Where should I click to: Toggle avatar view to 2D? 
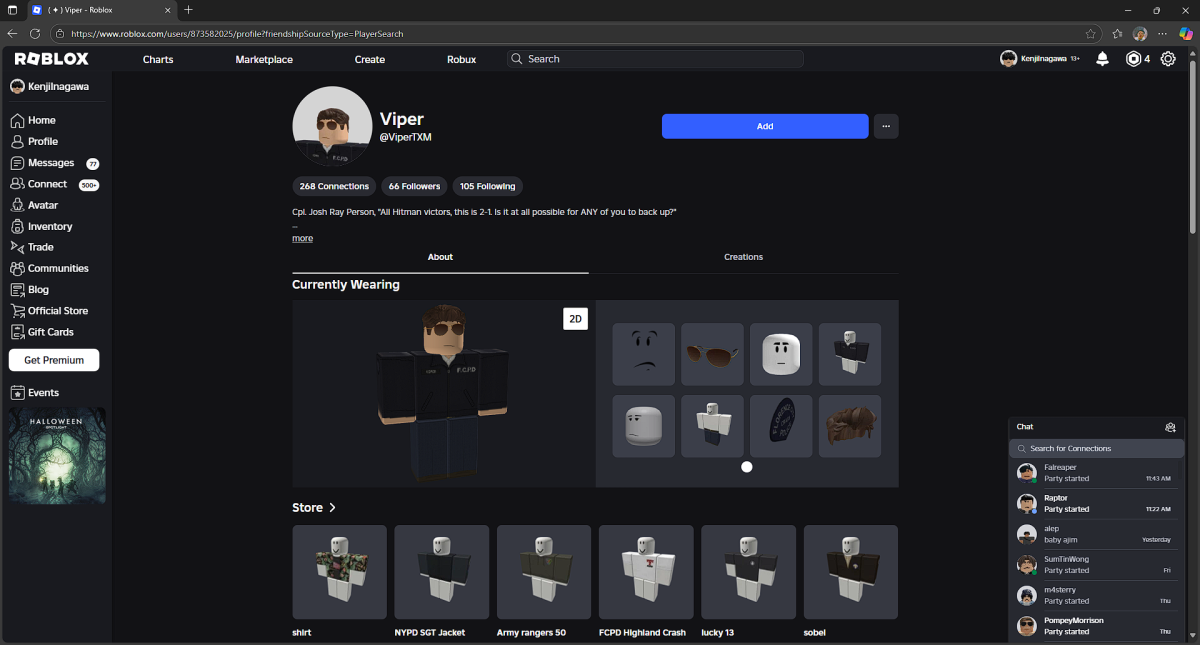(x=575, y=320)
